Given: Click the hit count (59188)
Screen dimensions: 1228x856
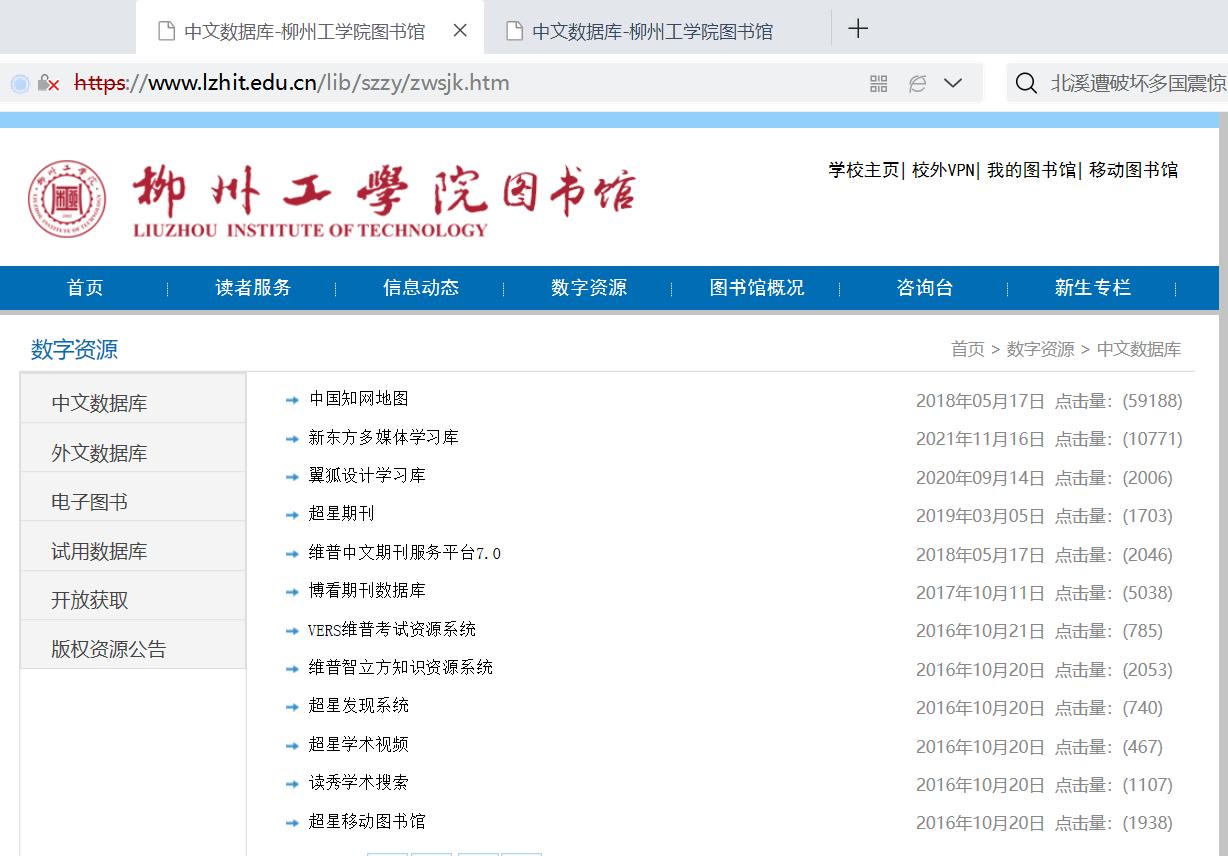Looking at the screenshot, I should tap(1150, 401).
